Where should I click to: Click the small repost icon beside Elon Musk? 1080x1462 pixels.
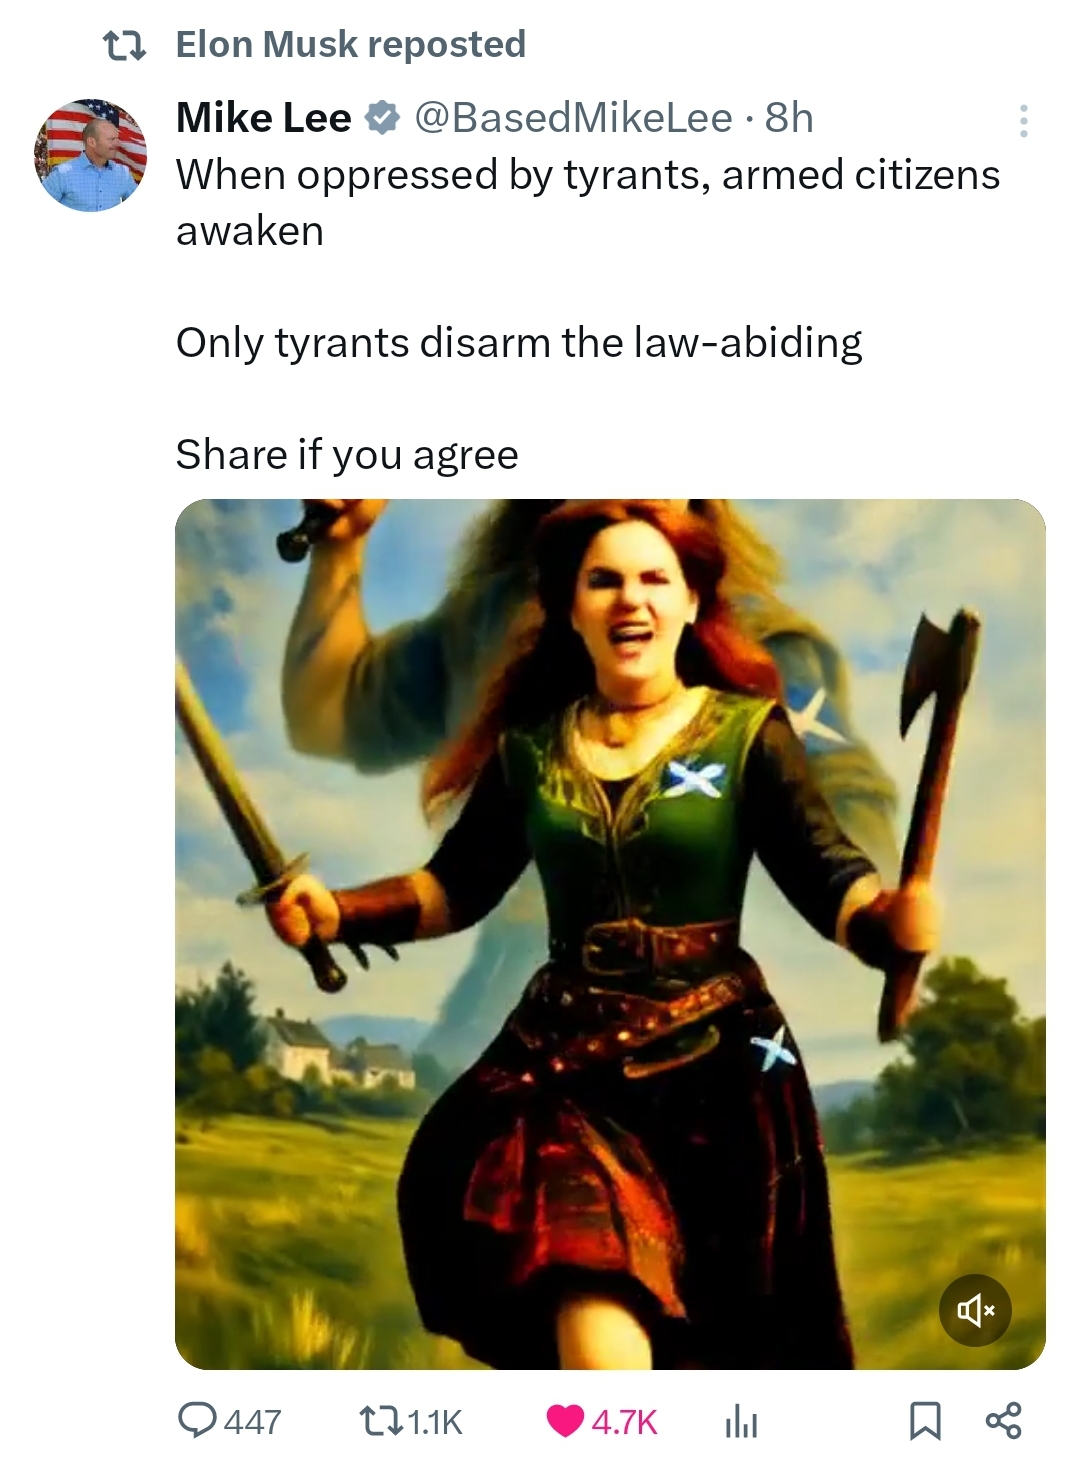click(126, 45)
